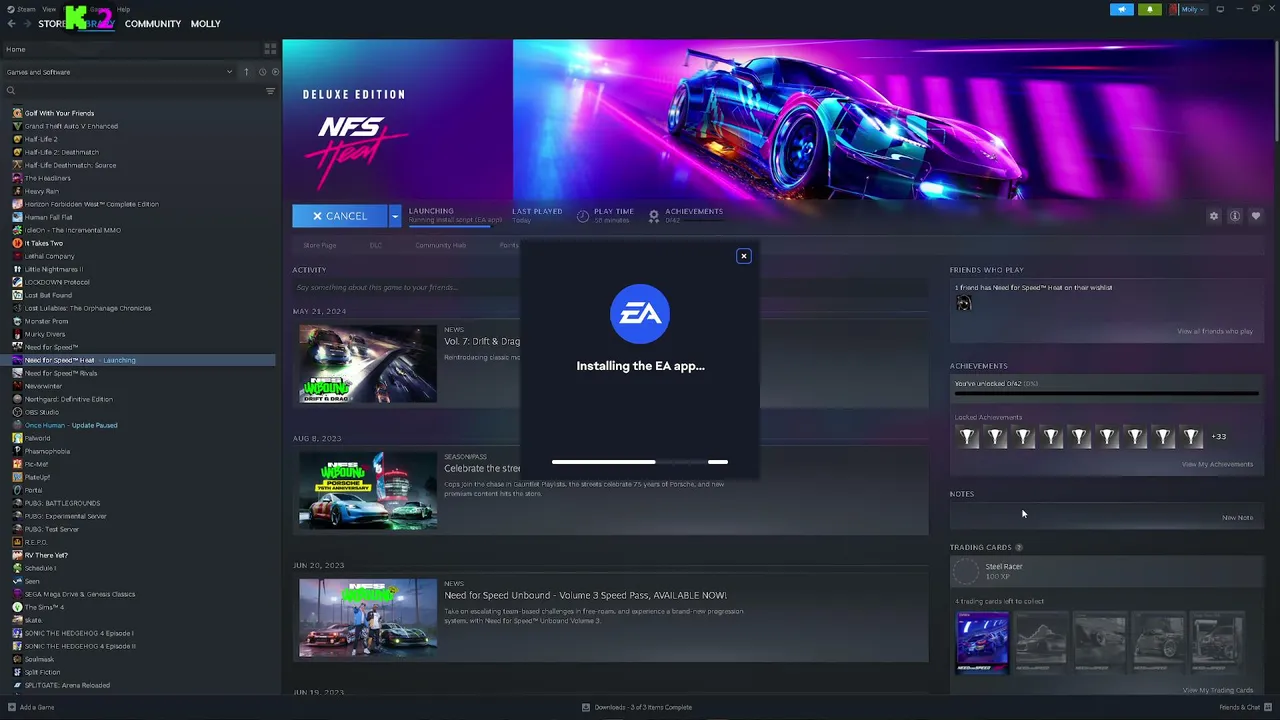The height and width of the screenshot is (720, 1280).
Task: Open View My Achievements link
Action: click(x=1217, y=465)
